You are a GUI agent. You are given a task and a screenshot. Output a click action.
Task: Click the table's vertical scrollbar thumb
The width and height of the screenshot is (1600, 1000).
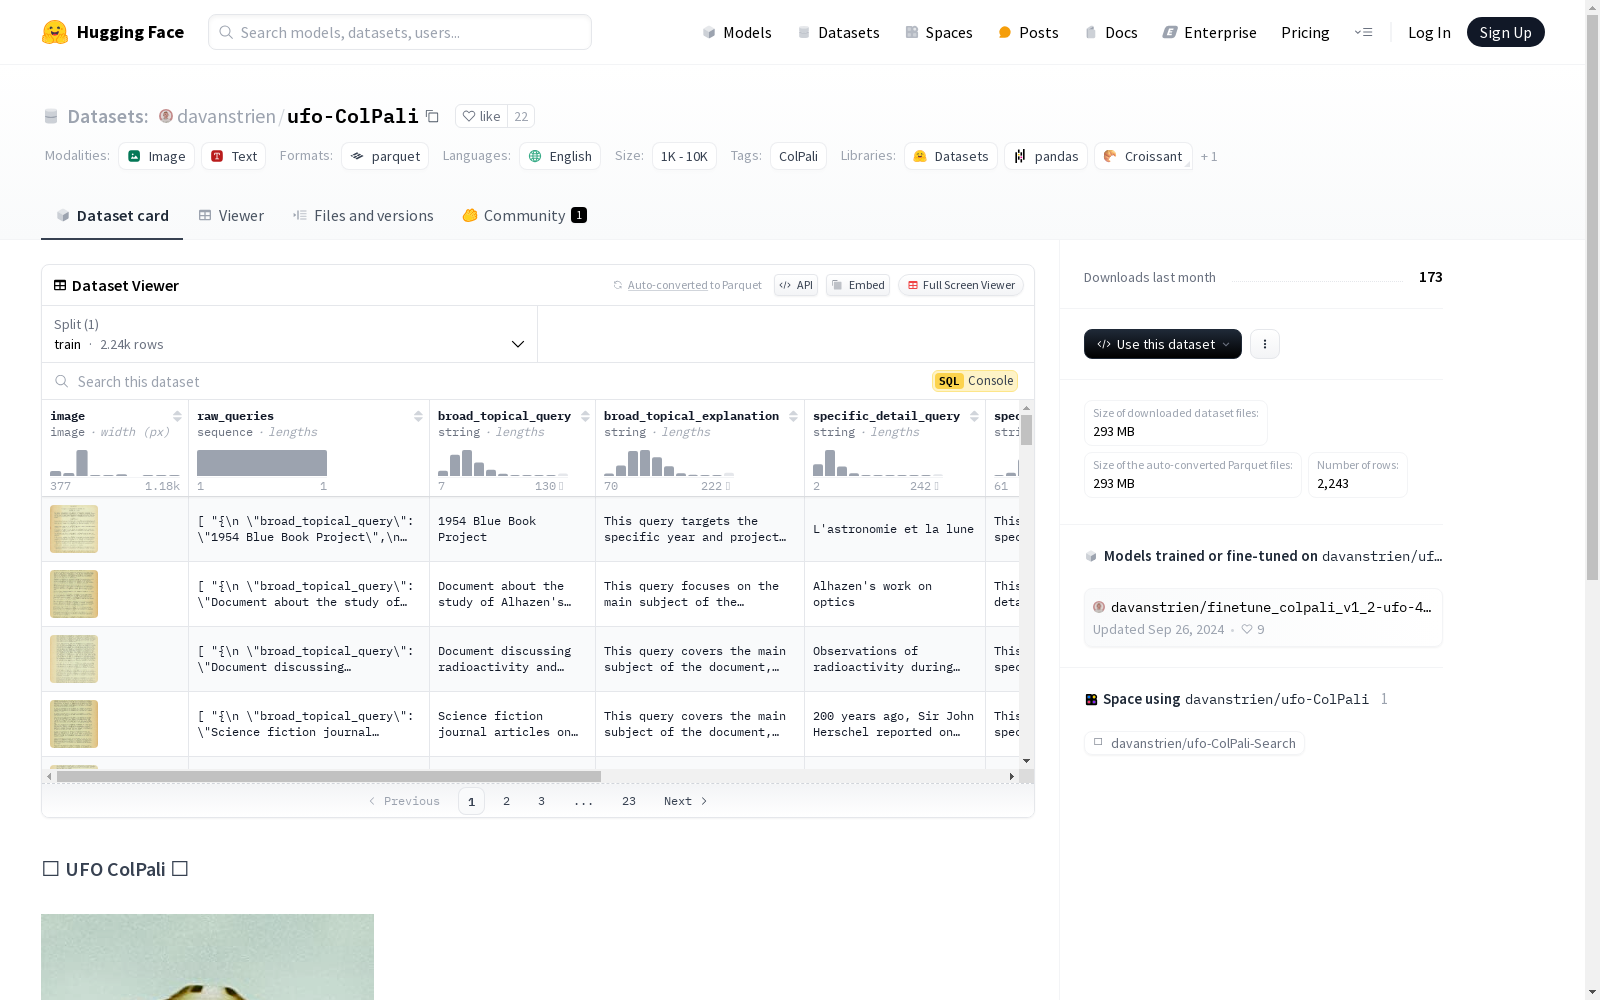pyautogui.click(x=1026, y=430)
